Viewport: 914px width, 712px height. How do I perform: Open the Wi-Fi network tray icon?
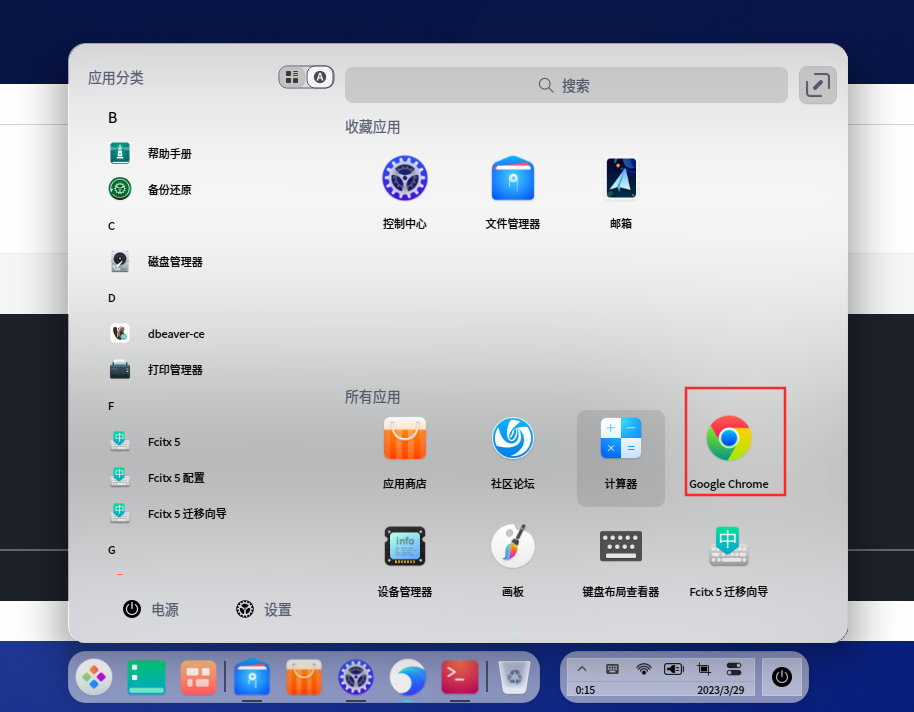click(644, 669)
